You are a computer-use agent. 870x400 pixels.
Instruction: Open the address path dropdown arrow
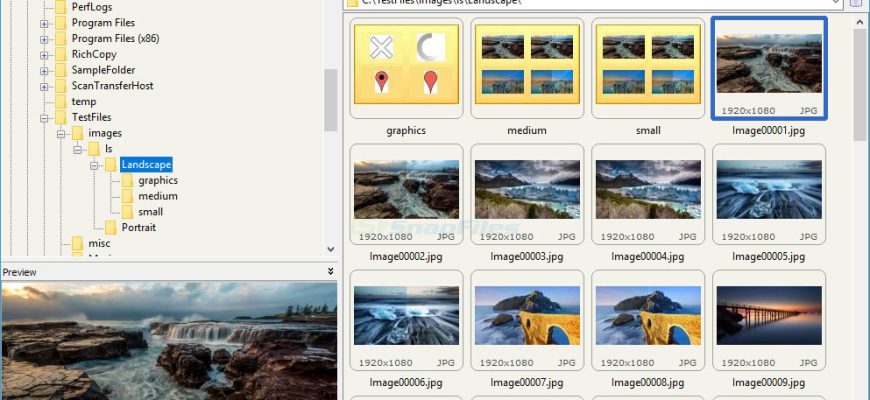pyautogui.click(x=836, y=3)
